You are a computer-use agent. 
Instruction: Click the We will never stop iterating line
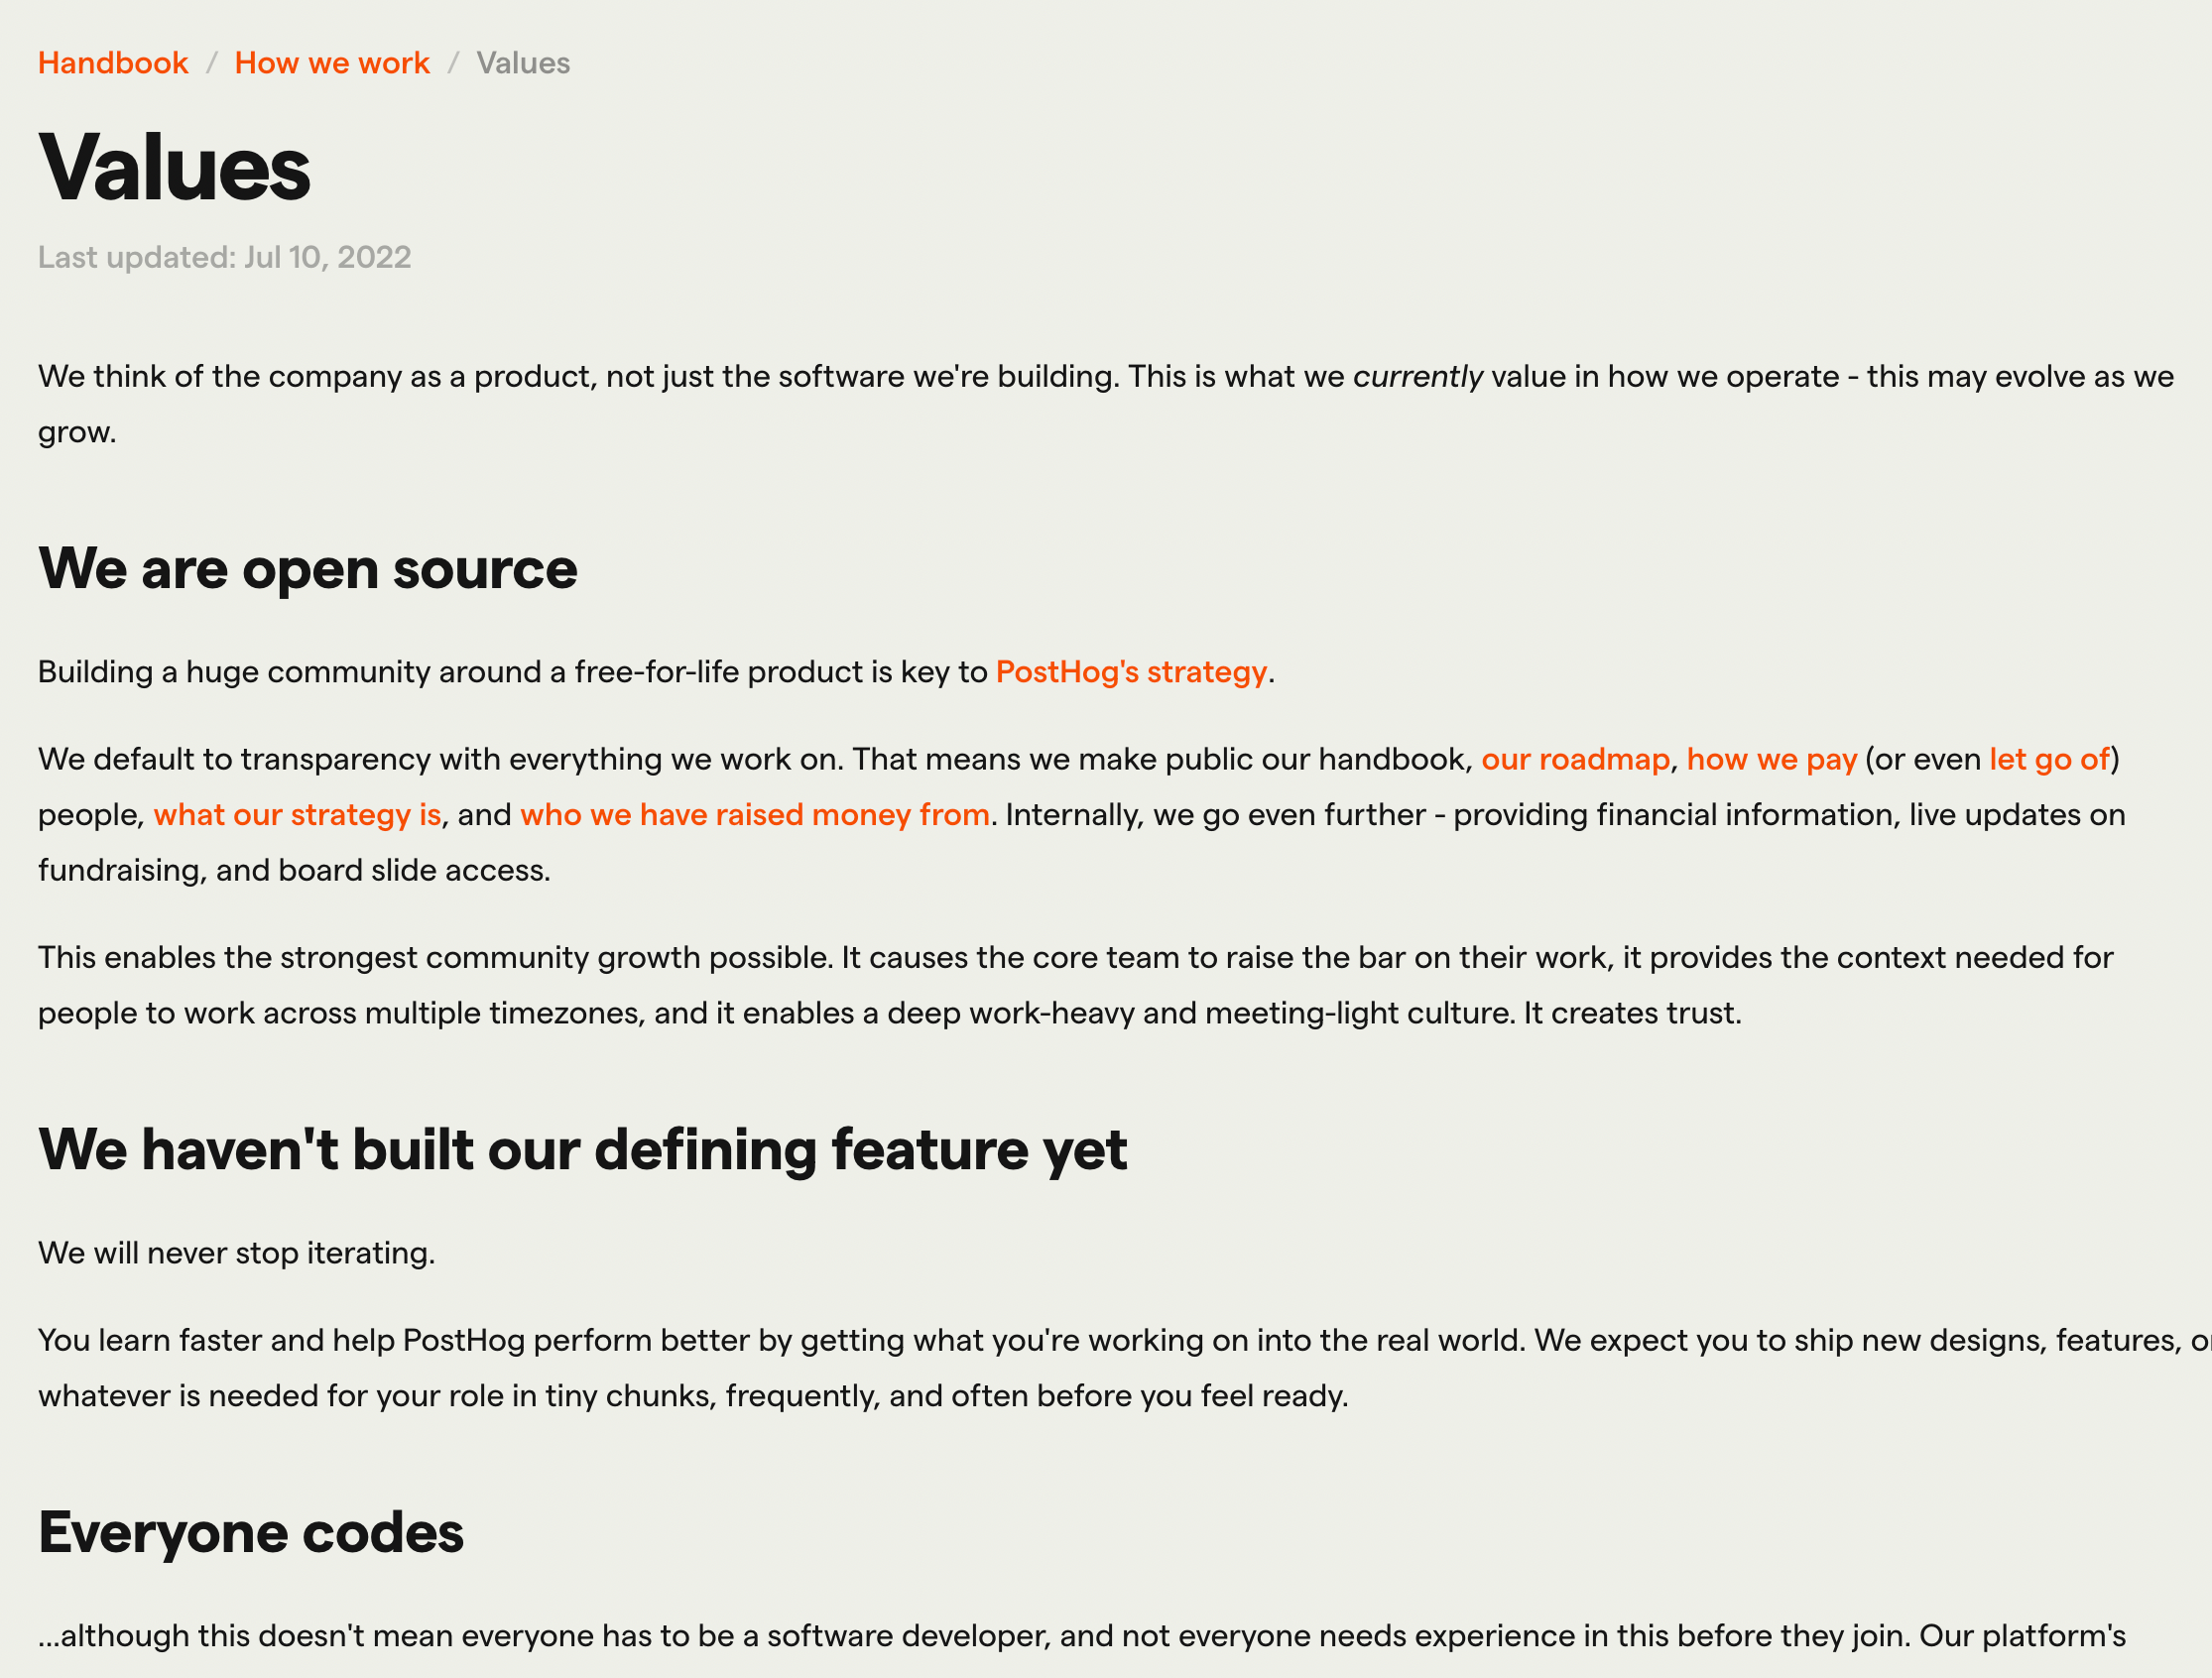pos(236,1251)
